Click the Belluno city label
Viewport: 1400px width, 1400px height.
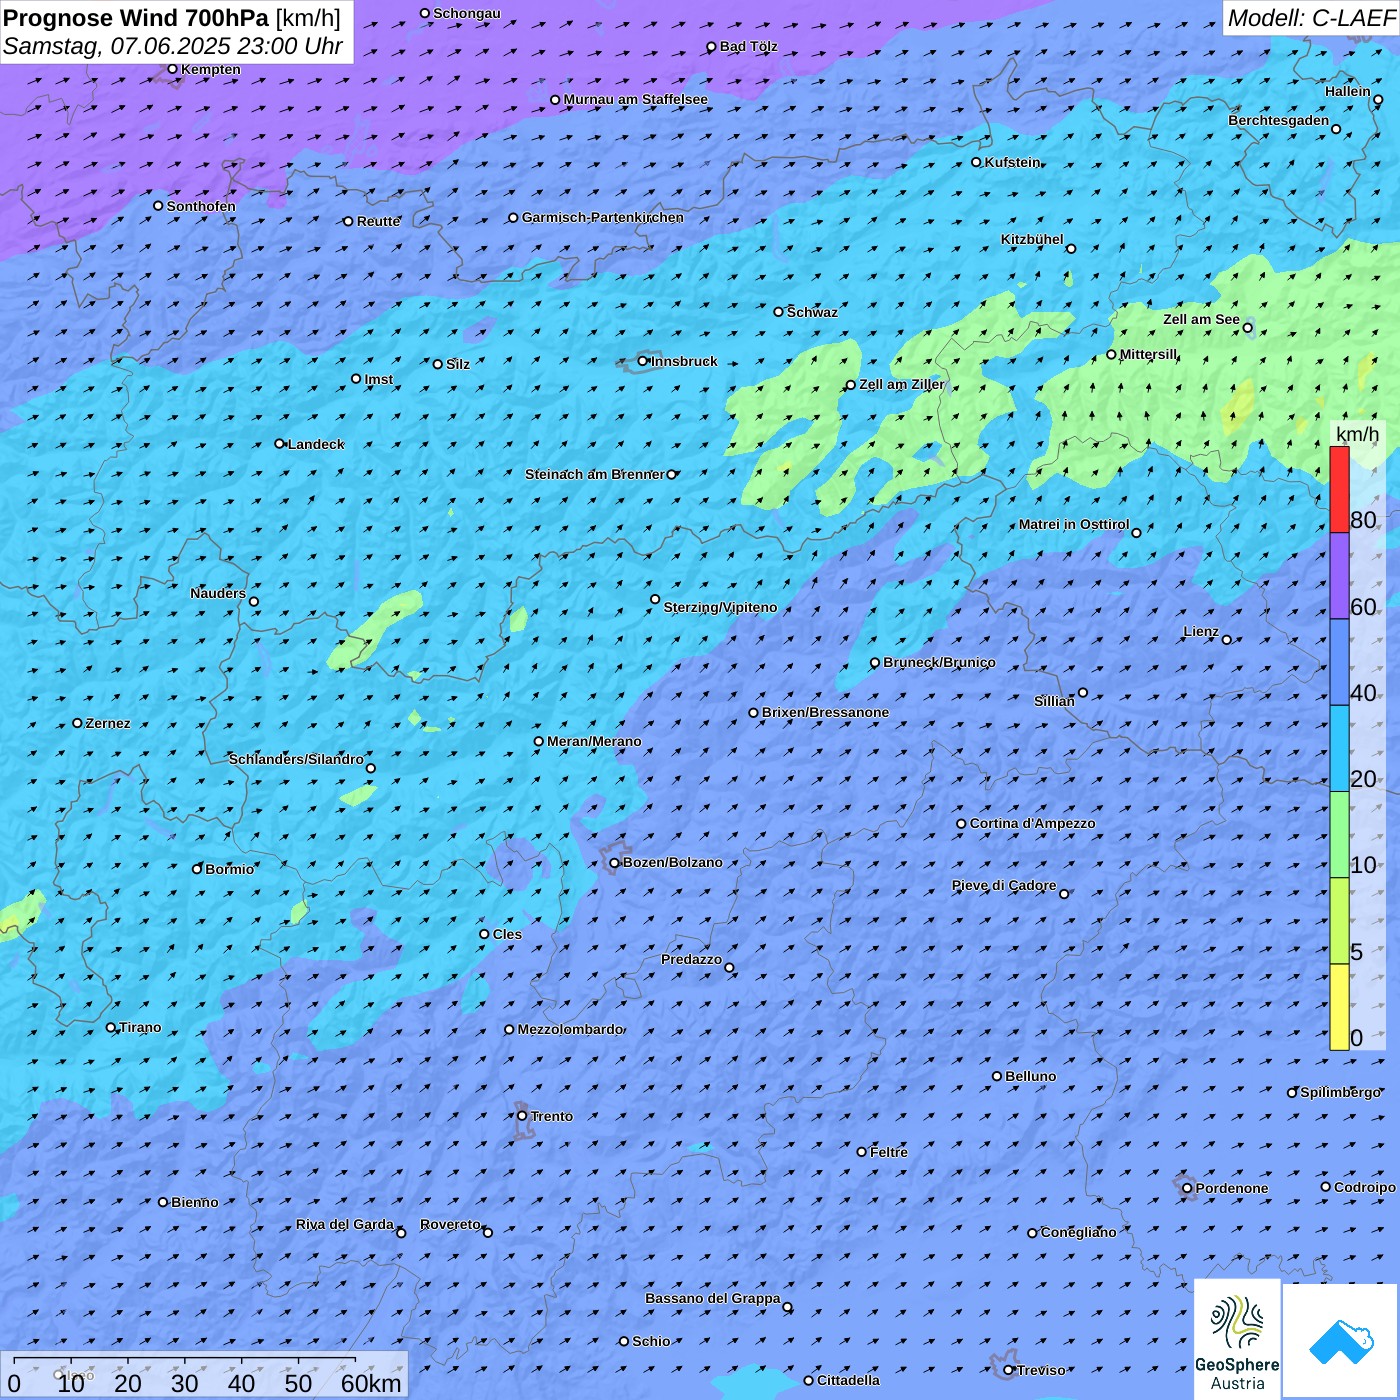click(1030, 1076)
